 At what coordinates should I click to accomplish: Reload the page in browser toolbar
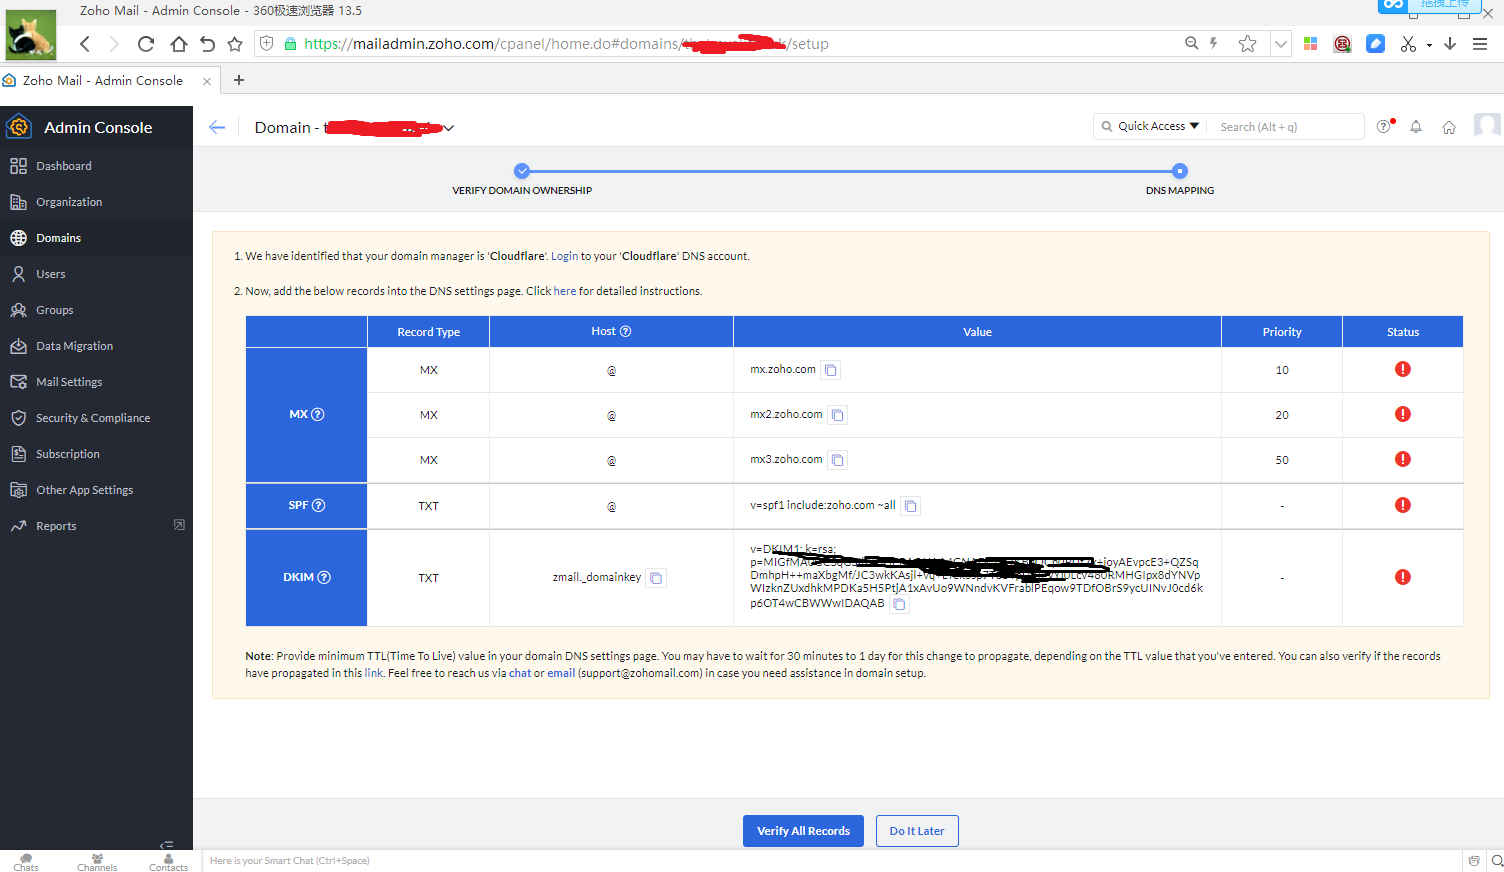pos(146,44)
